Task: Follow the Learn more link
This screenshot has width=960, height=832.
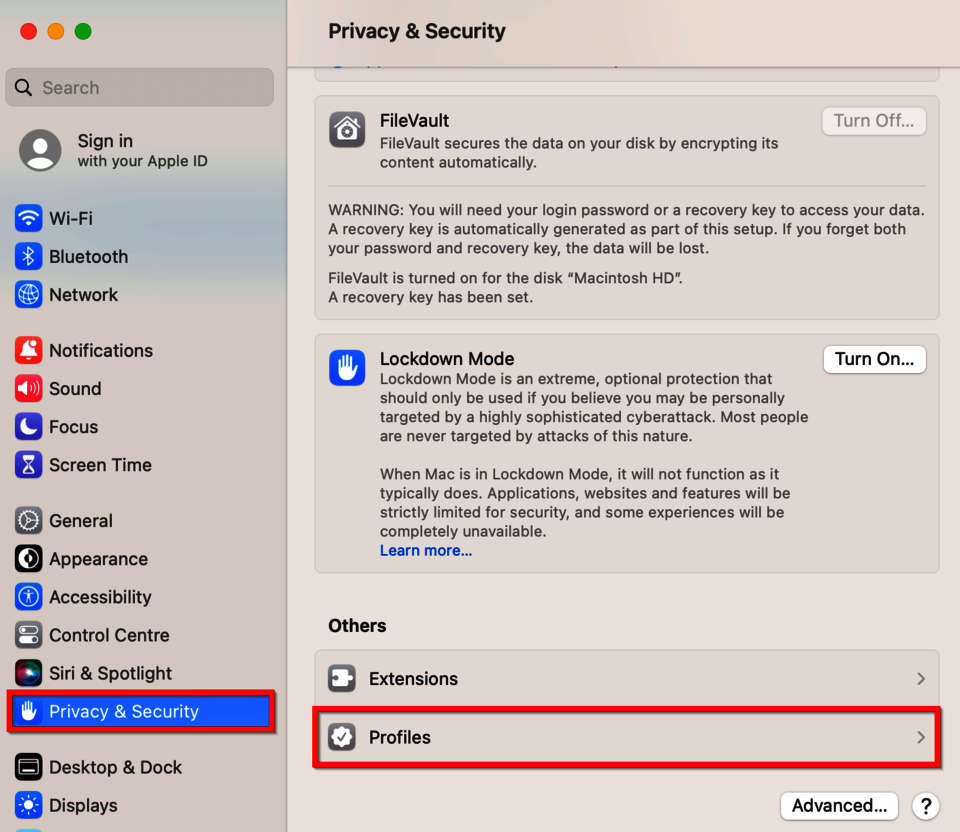Action: coord(426,551)
